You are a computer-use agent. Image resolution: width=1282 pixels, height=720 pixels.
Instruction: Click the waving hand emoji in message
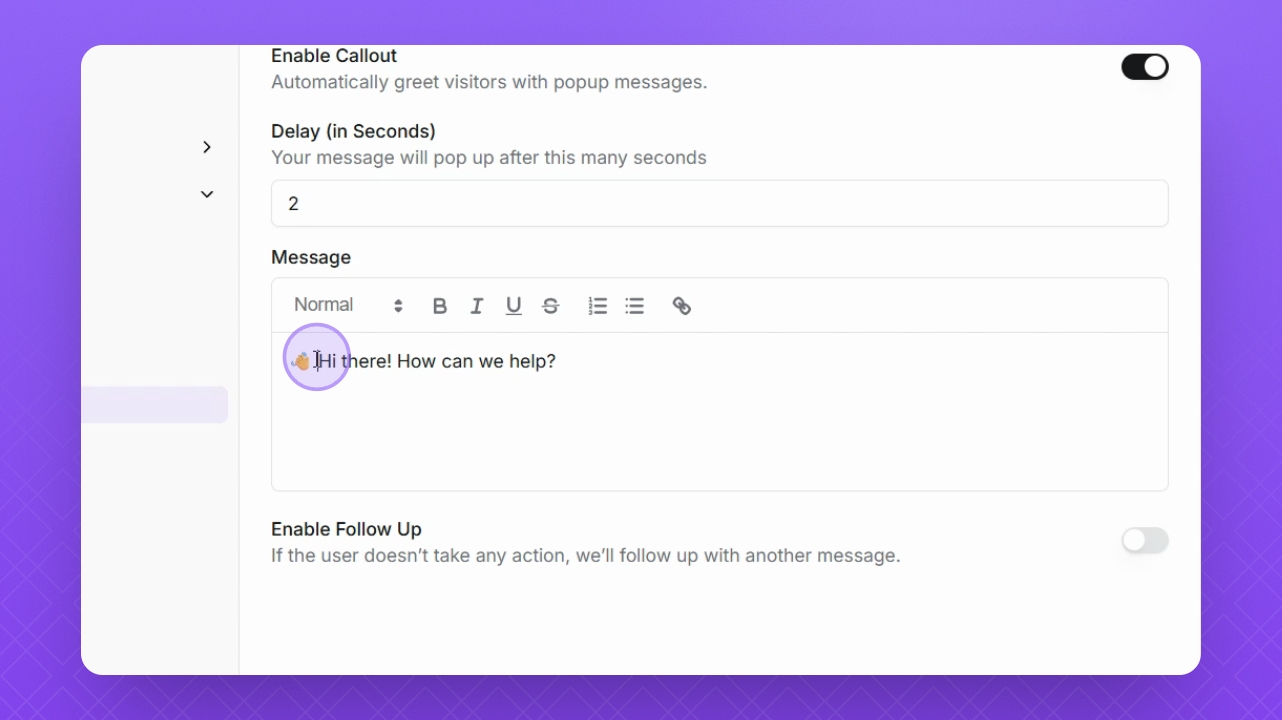point(301,361)
